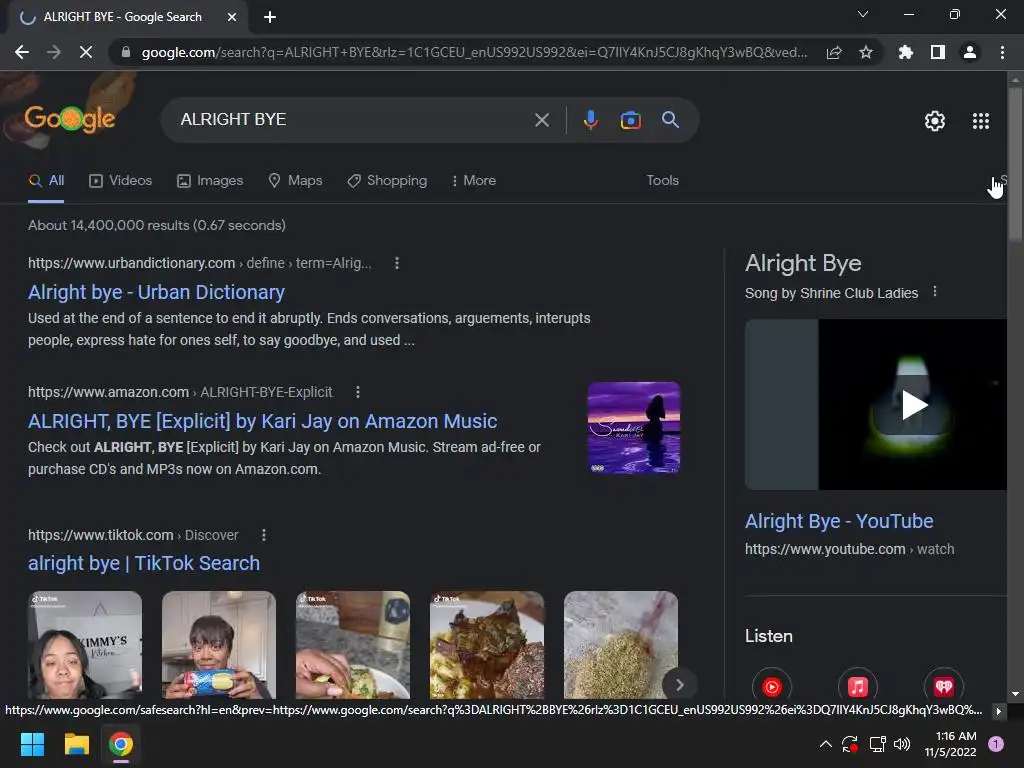Open YouTube Music listen icon
Image resolution: width=1024 pixels, height=768 pixels.
[772, 686]
